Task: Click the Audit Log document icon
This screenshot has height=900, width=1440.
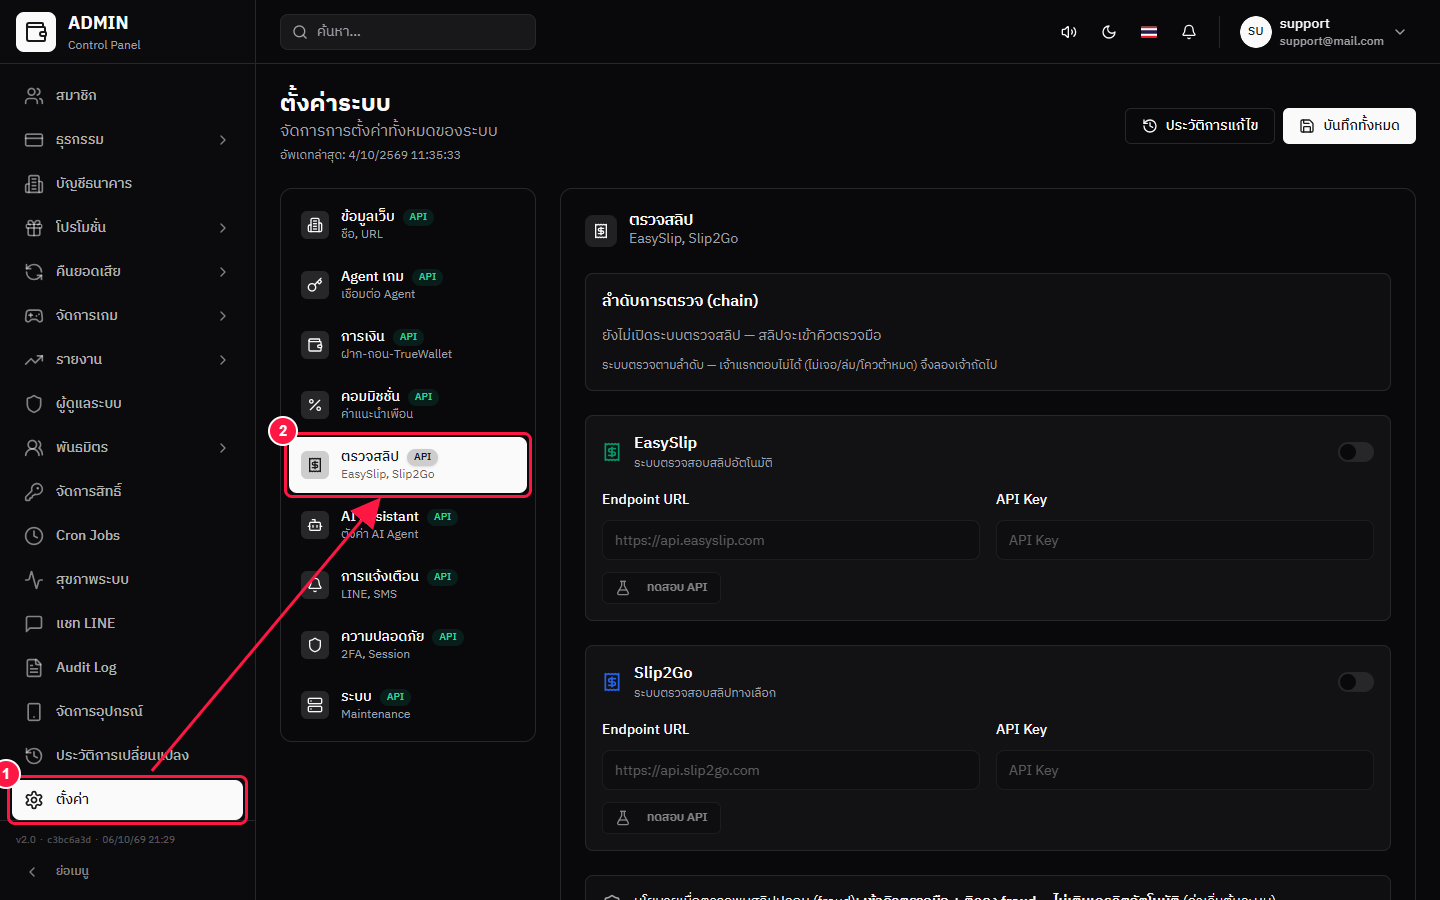Action: coord(34,668)
